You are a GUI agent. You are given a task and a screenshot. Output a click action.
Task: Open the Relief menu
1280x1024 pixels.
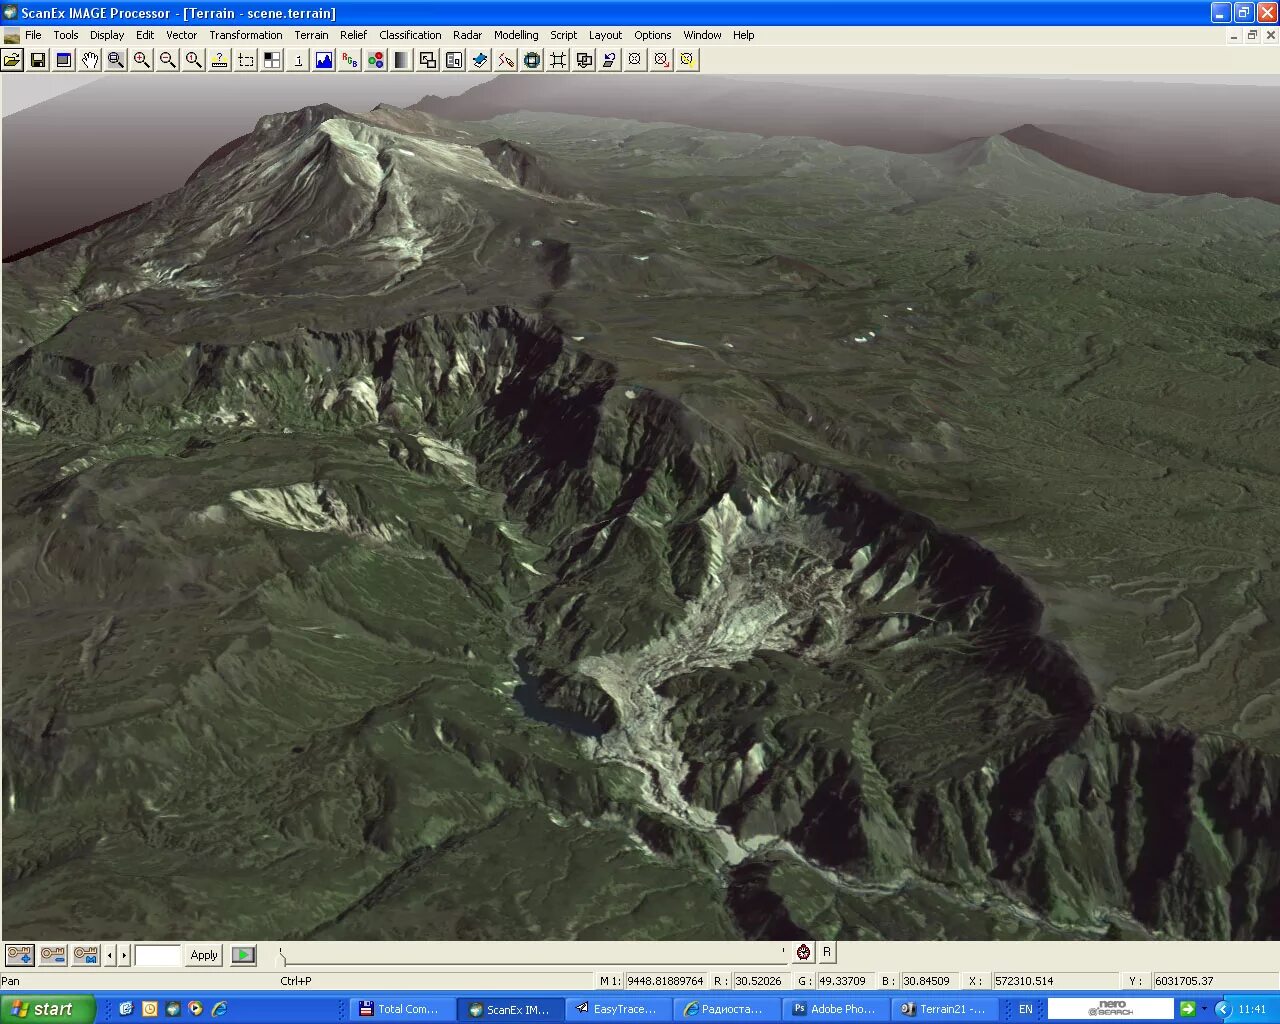click(x=353, y=35)
